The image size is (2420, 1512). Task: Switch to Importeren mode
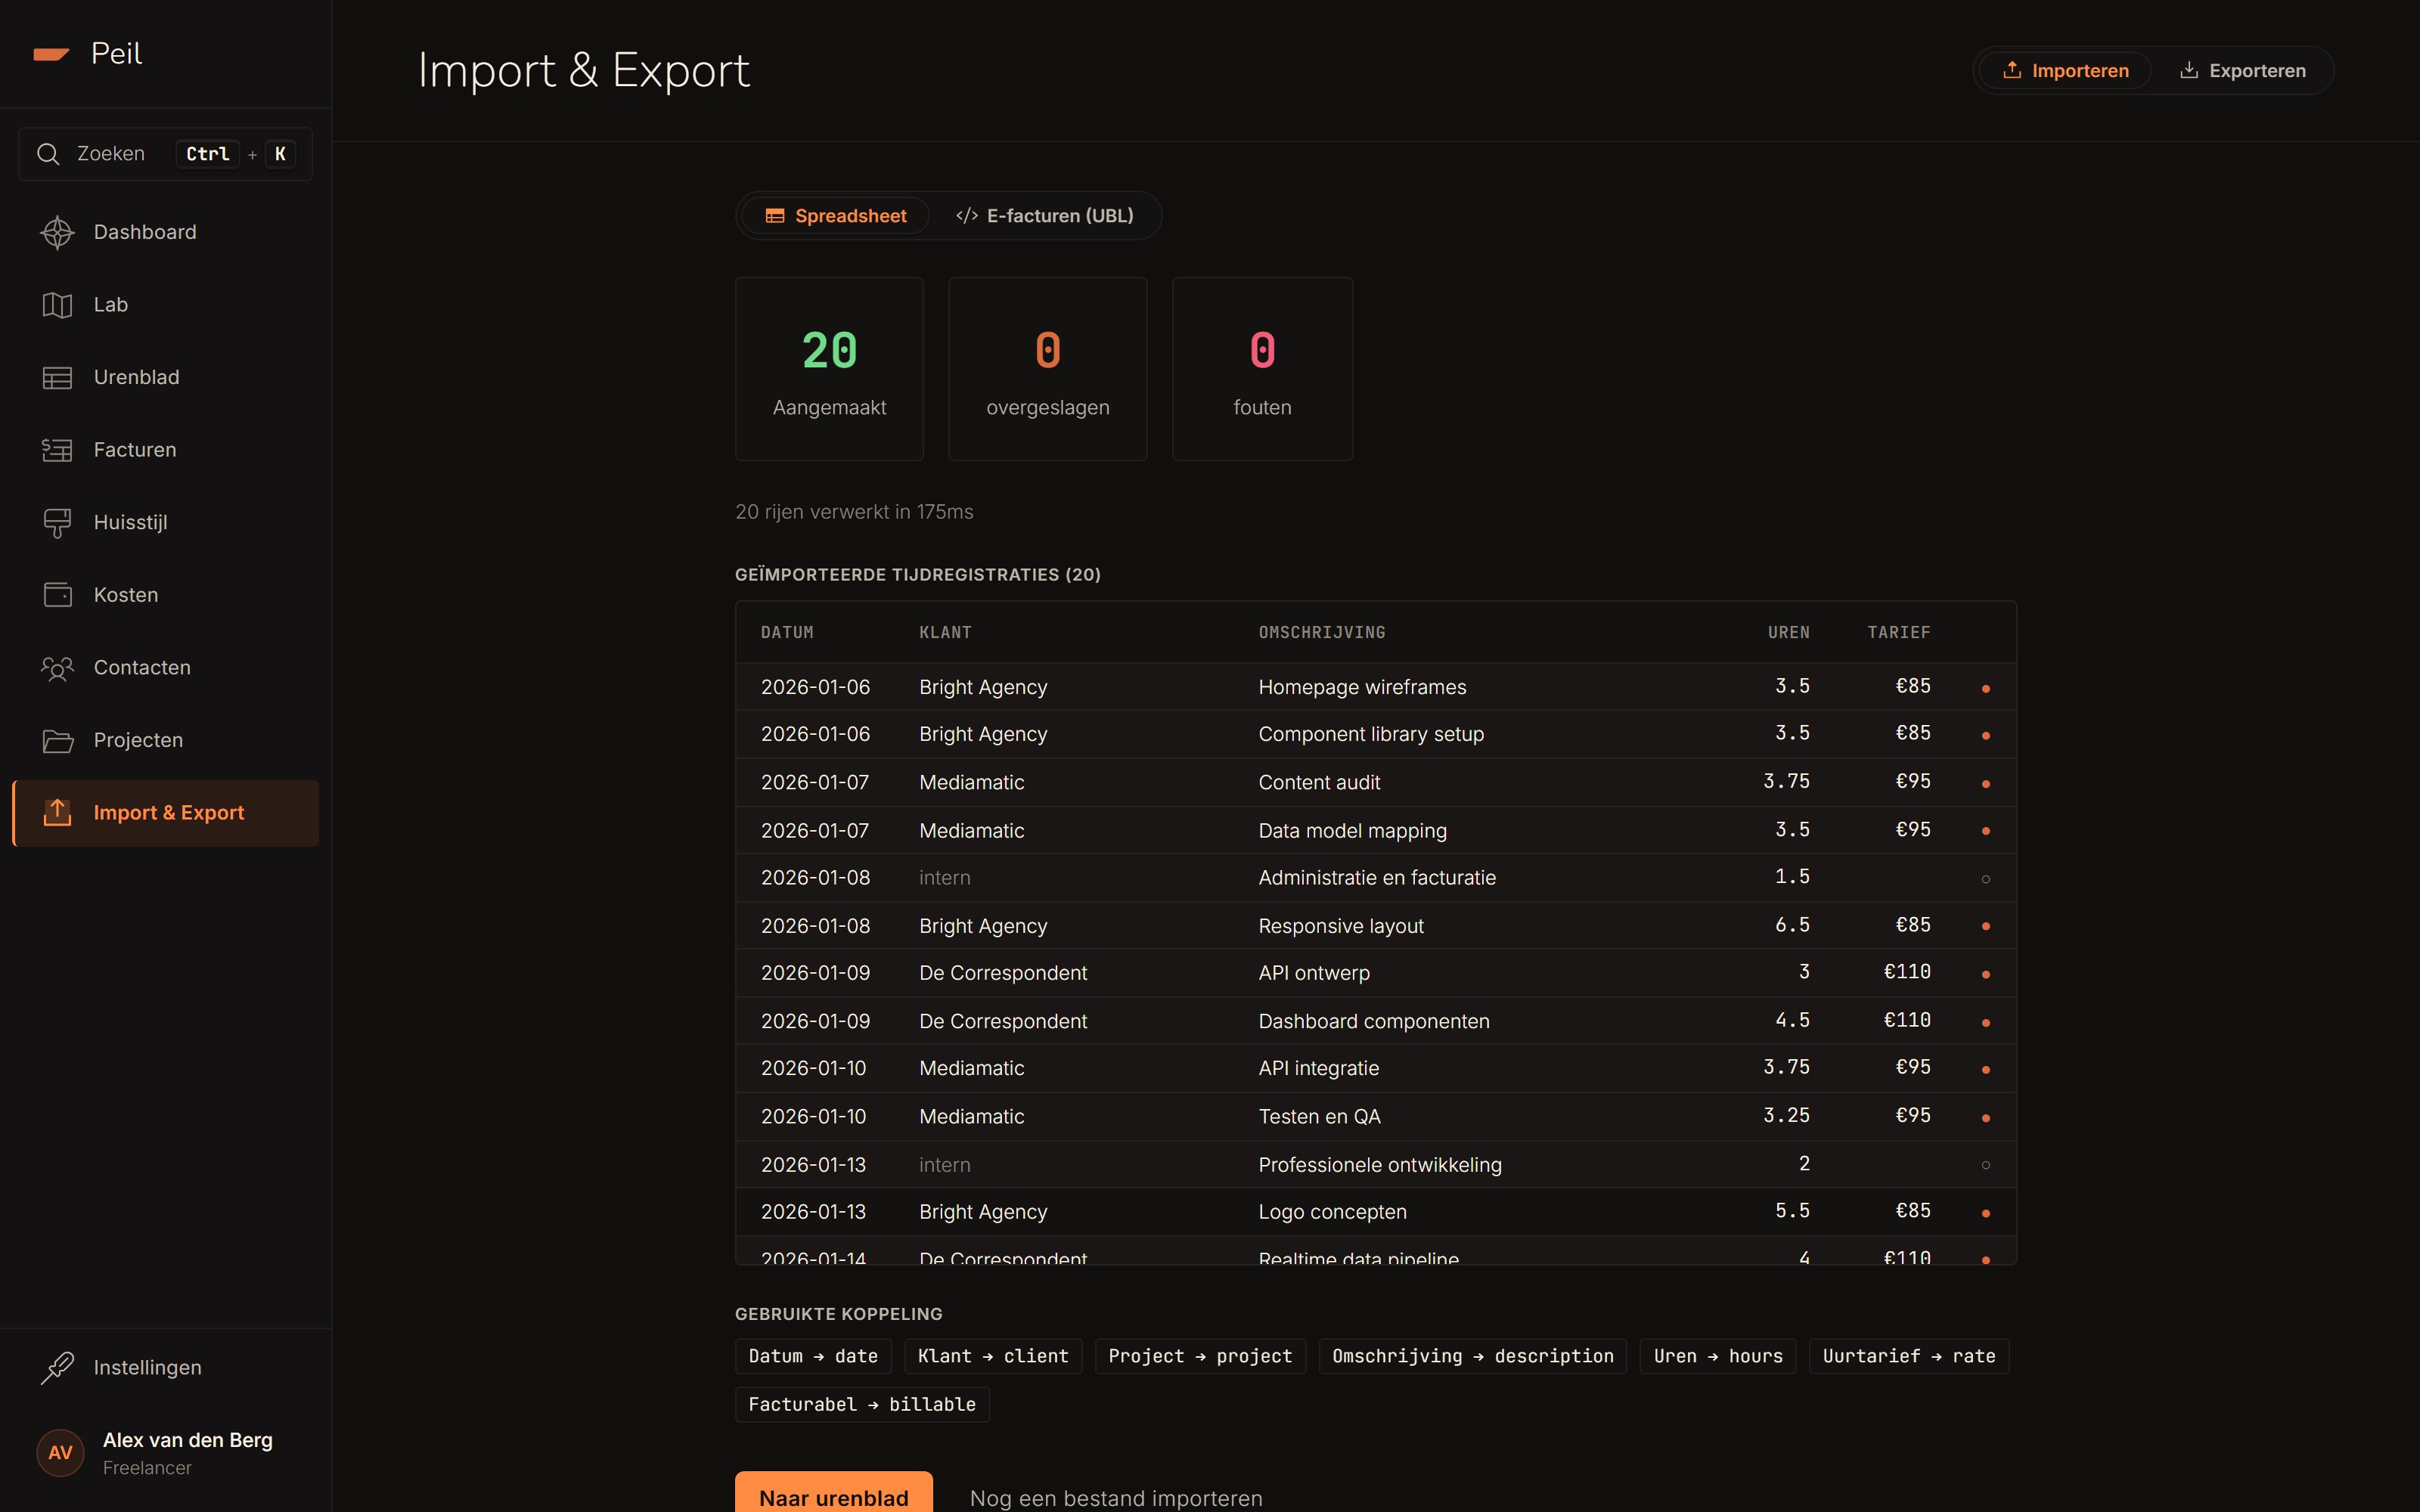point(2065,71)
